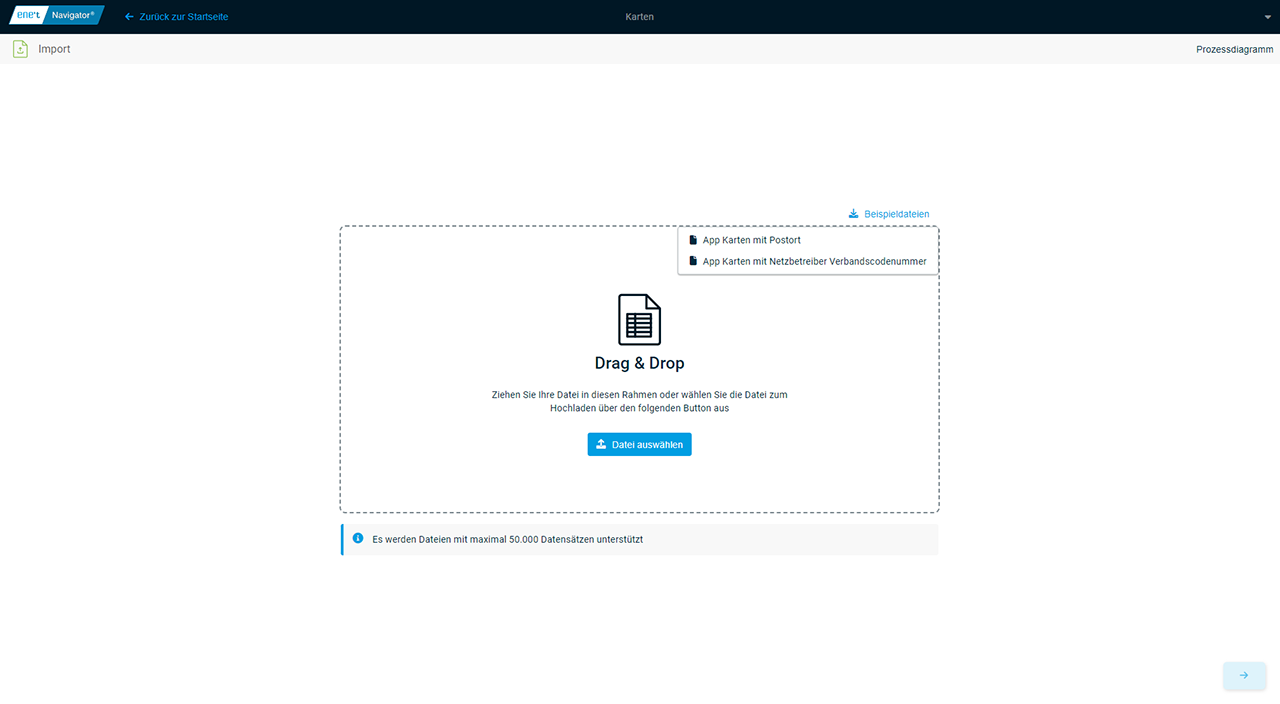Click the file icon beside Postort entry
The height and width of the screenshot is (704, 1280).
click(693, 240)
